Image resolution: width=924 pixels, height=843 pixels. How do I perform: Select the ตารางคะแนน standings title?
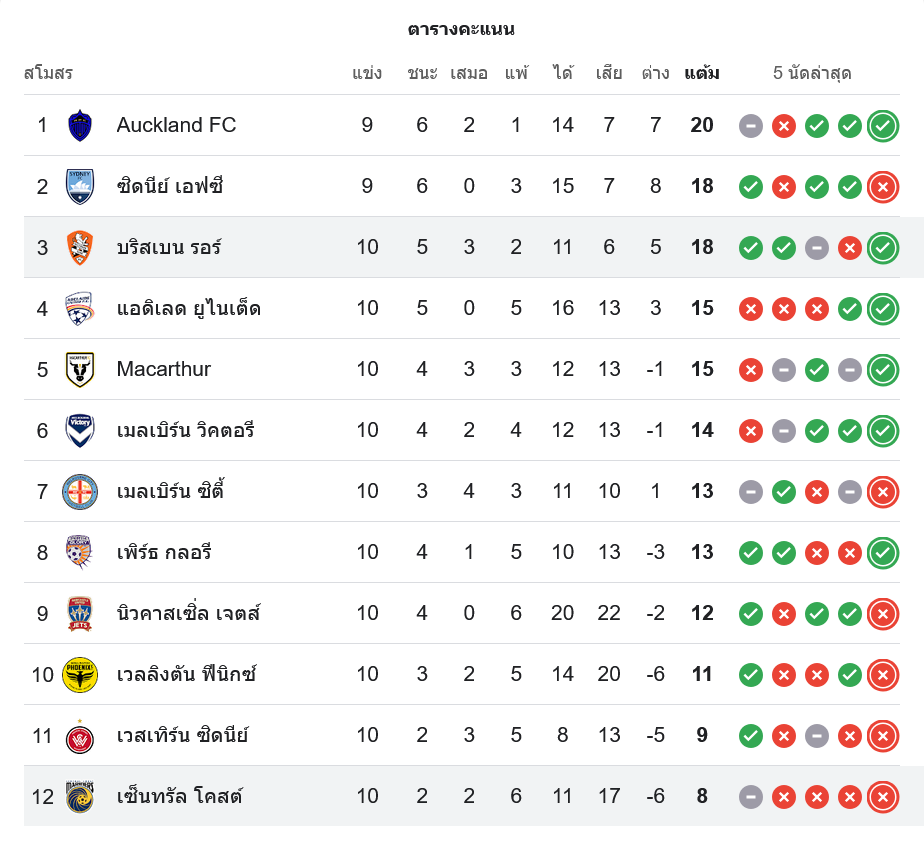tap(461, 29)
